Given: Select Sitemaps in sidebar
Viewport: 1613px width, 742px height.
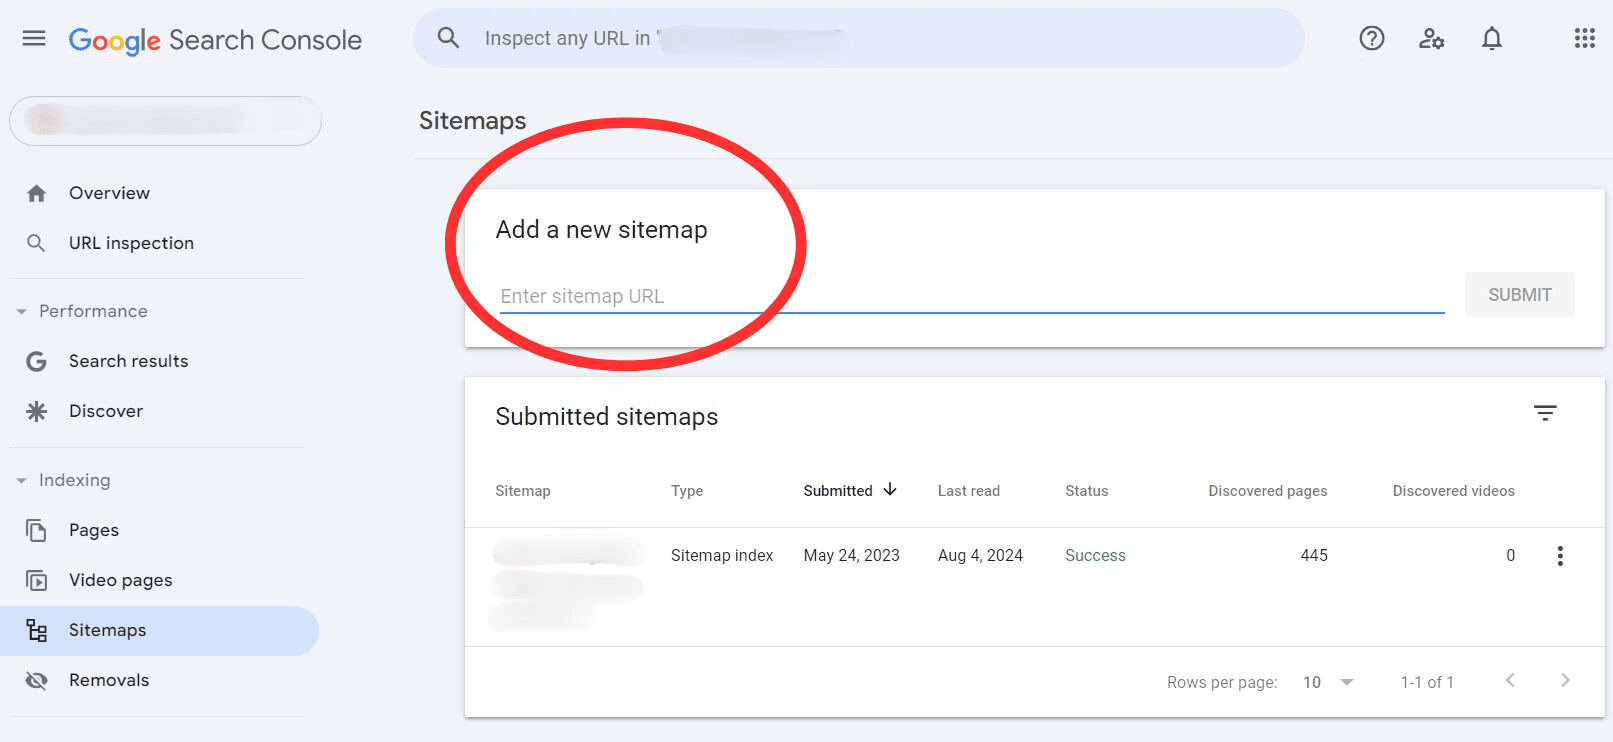Looking at the screenshot, I should pyautogui.click(x=159, y=630).
